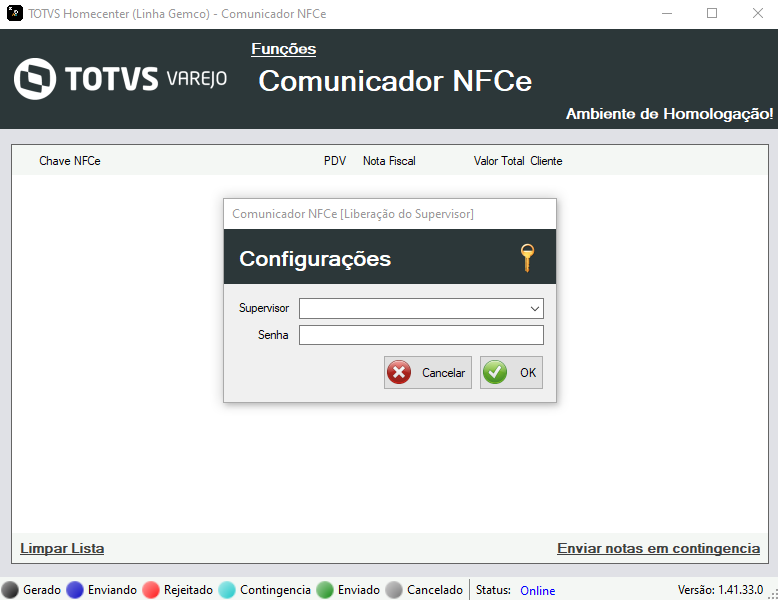Click the green Enviado status circle
This screenshot has width=778, height=600.
pyautogui.click(x=325, y=590)
